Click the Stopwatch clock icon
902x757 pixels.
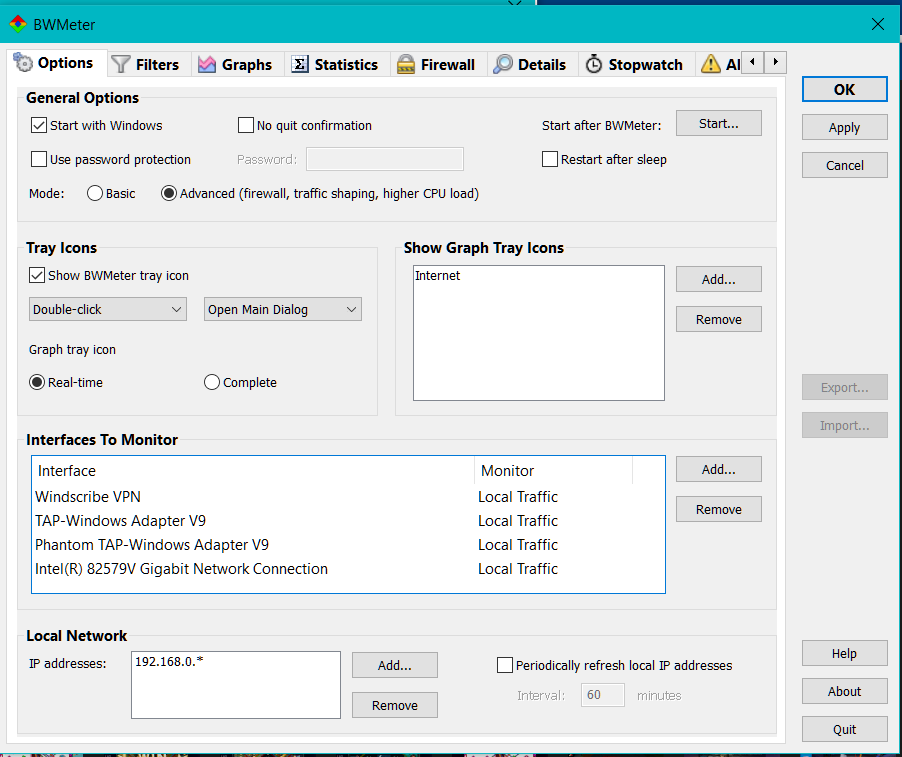click(x=594, y=64)
